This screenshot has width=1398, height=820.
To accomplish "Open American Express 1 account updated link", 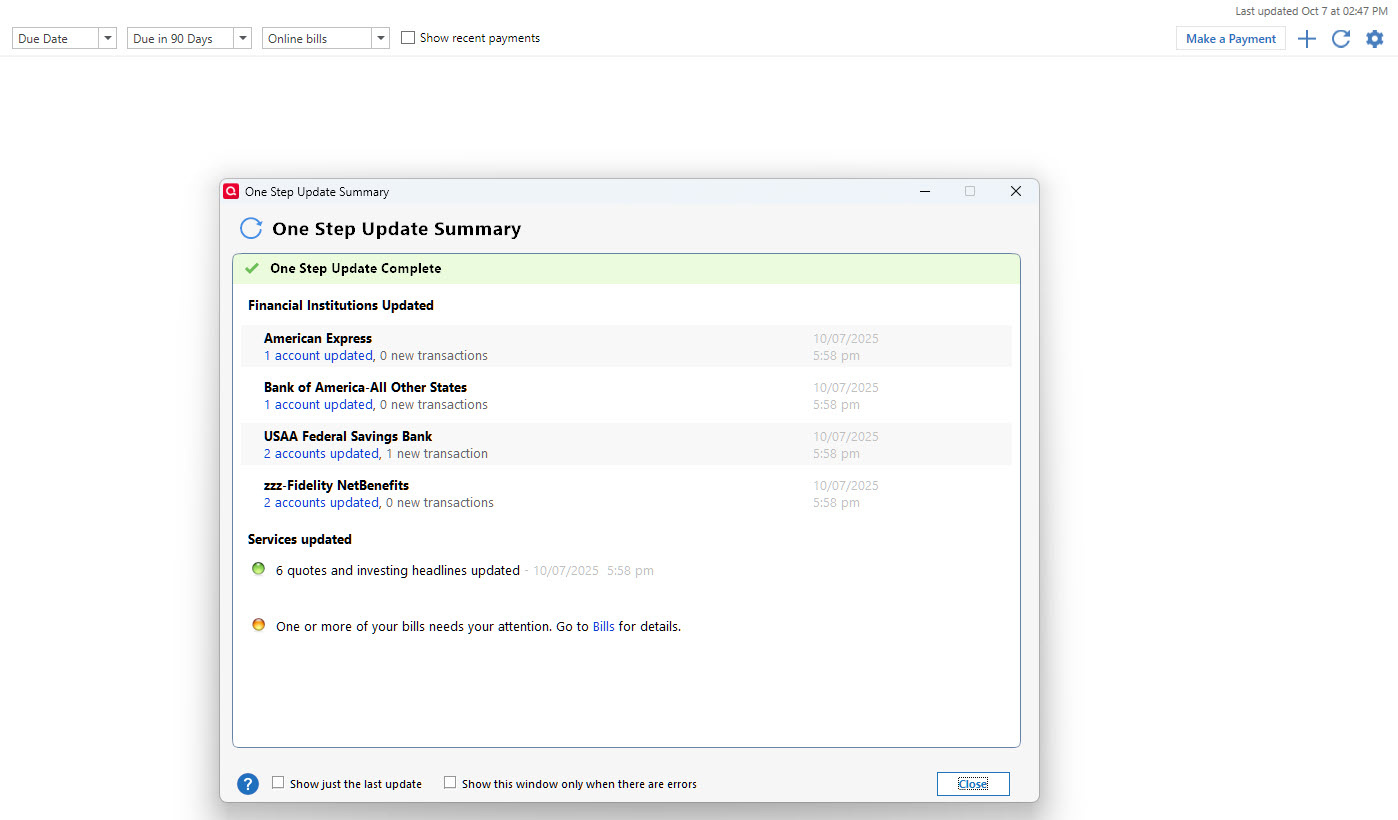I will click(318, 356).
